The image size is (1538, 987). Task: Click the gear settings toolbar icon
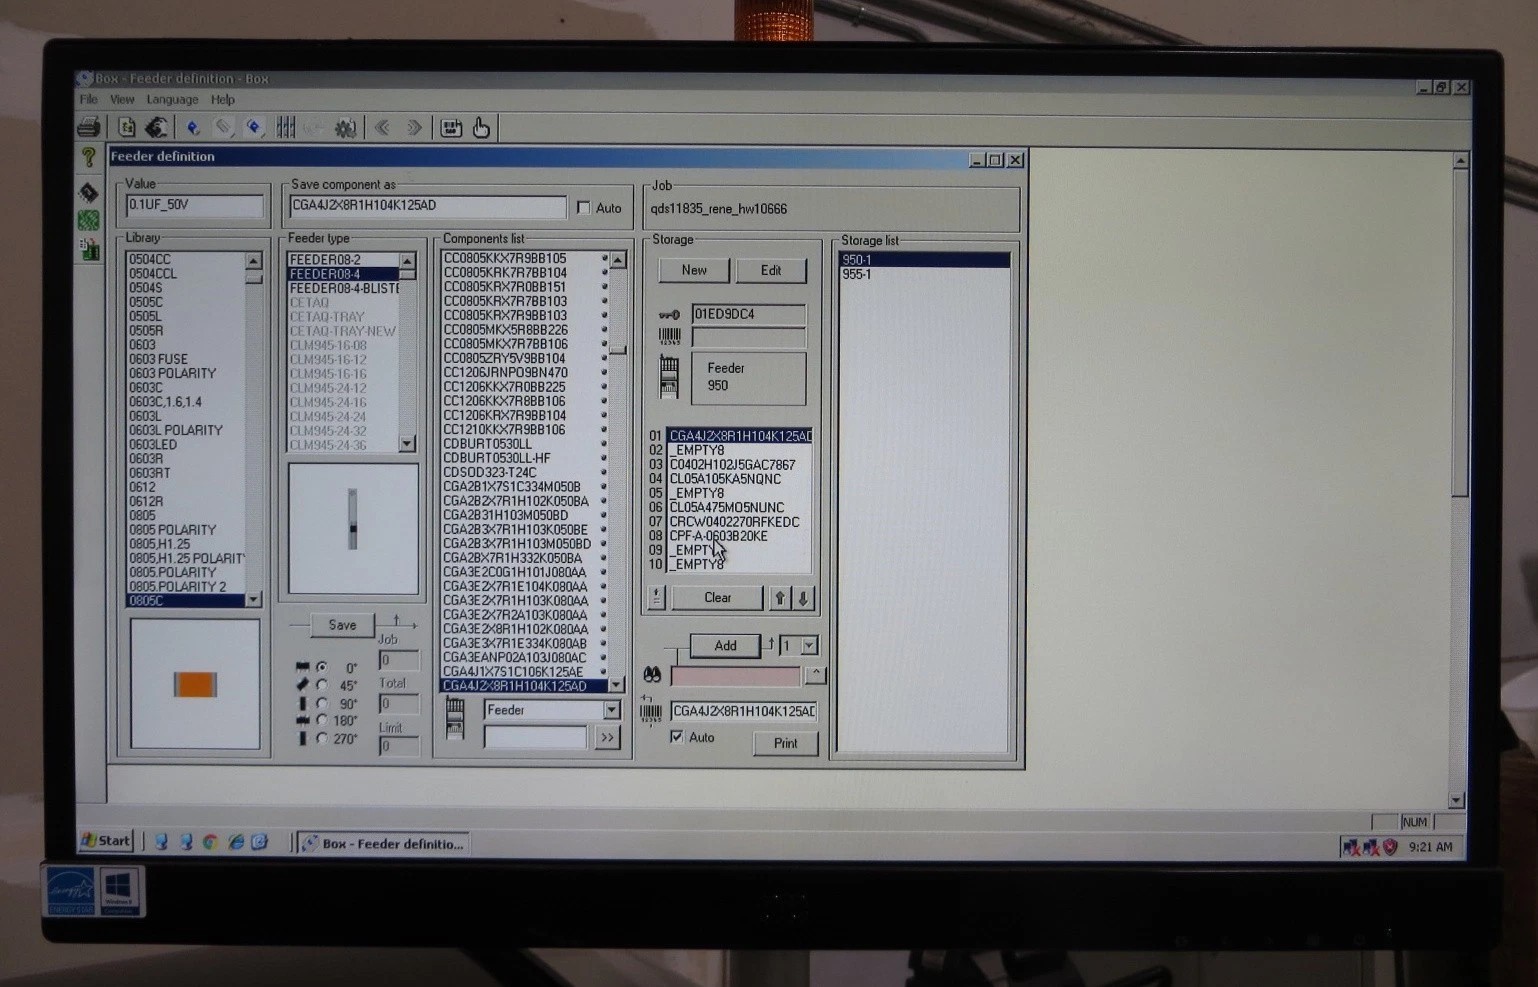345,128
